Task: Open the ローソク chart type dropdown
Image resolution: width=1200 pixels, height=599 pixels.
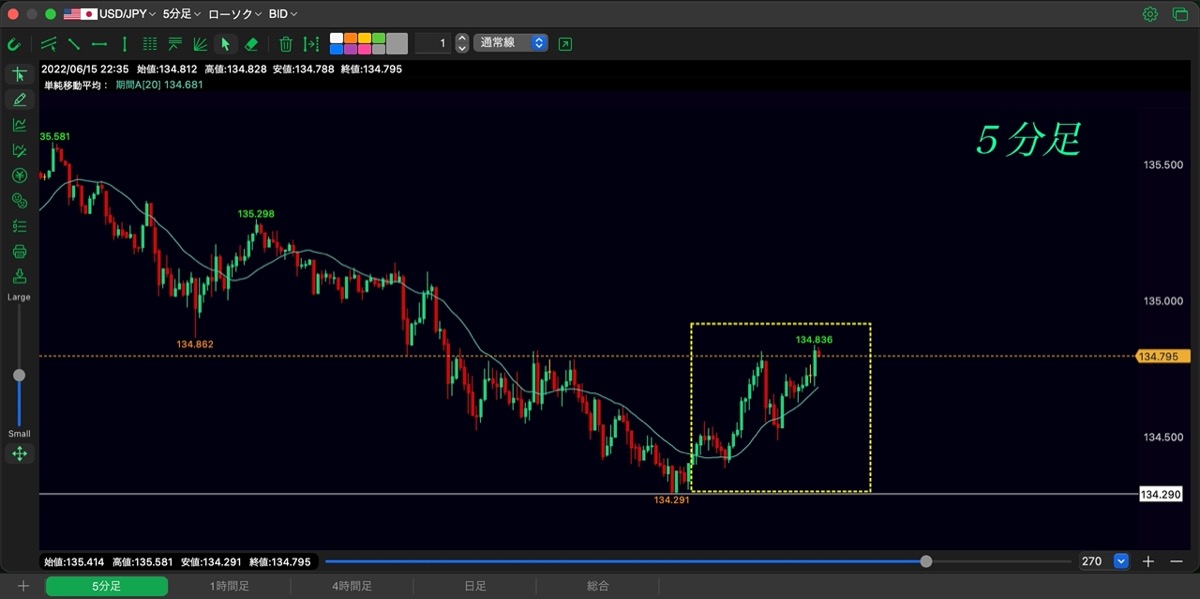Action: point(235,14)
